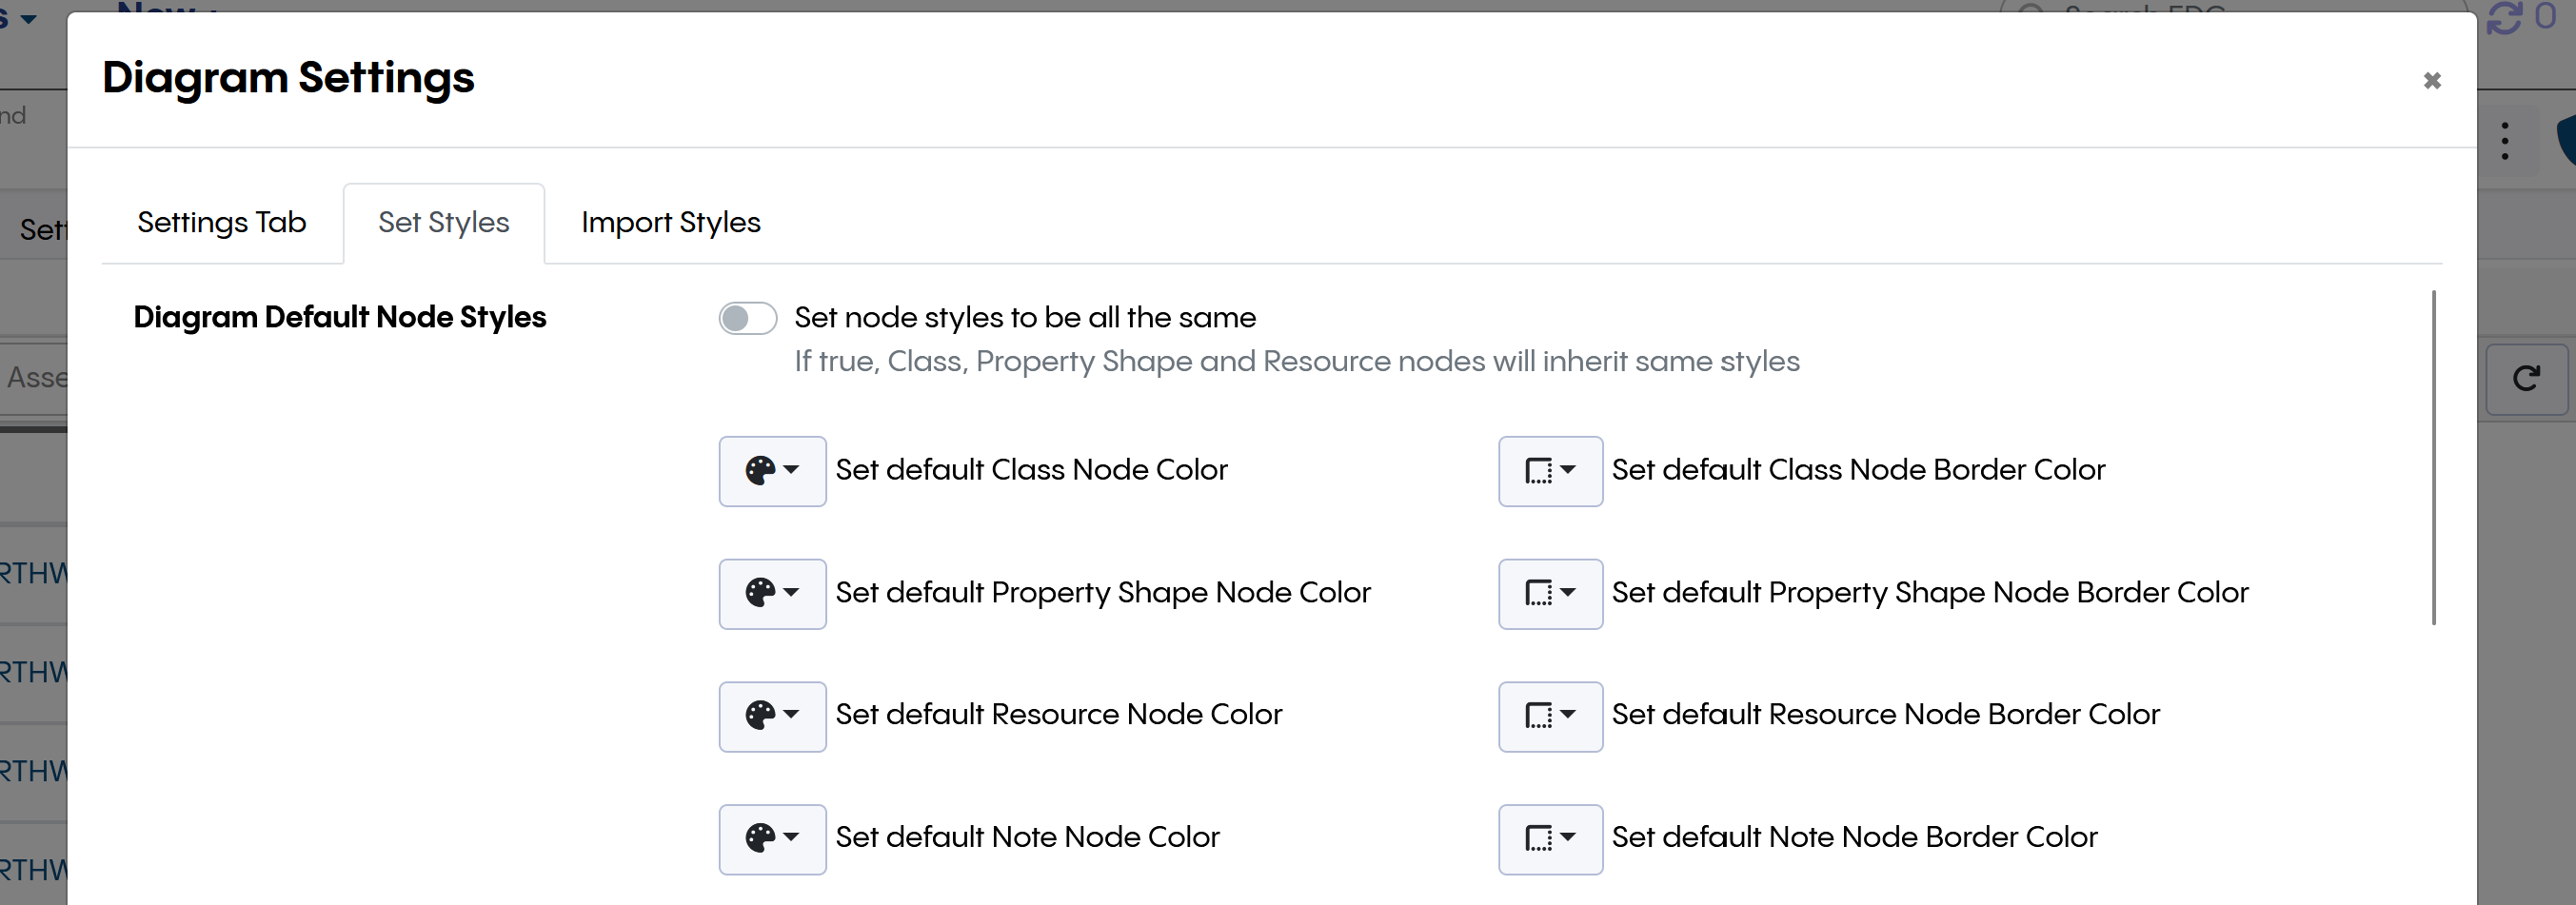Click the Resource Node Border Color icon
Screen dimensions: 2576x905
1538,716
